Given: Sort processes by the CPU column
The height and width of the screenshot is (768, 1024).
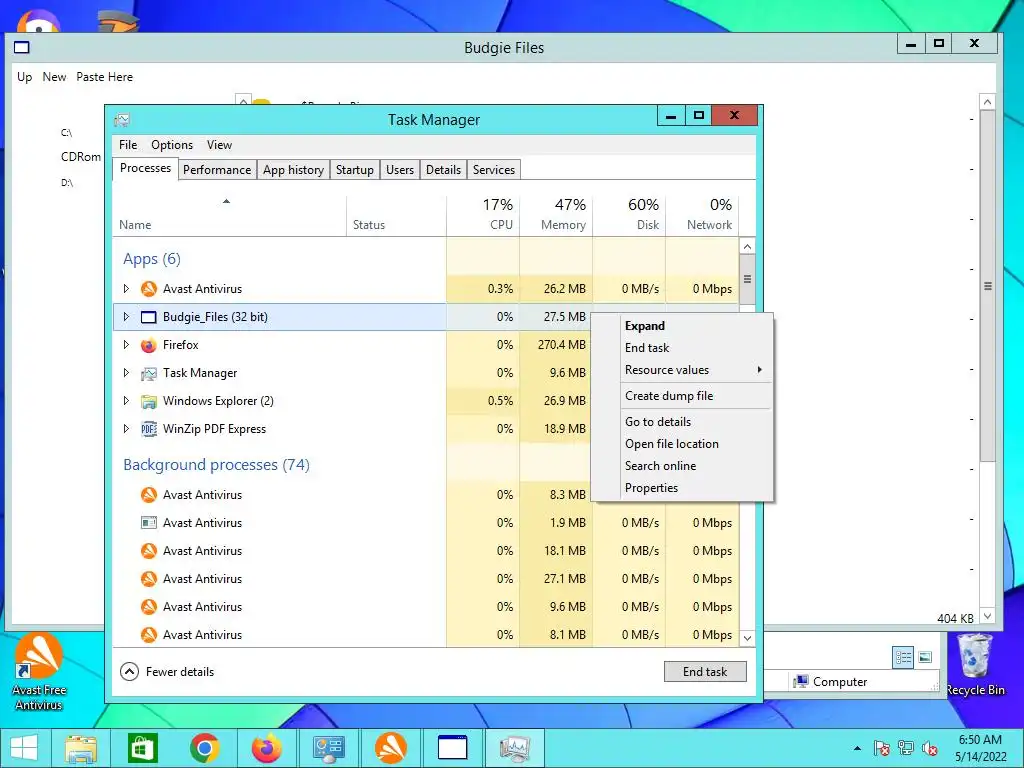Looking at the screenshot, I should tap(483, 215).
